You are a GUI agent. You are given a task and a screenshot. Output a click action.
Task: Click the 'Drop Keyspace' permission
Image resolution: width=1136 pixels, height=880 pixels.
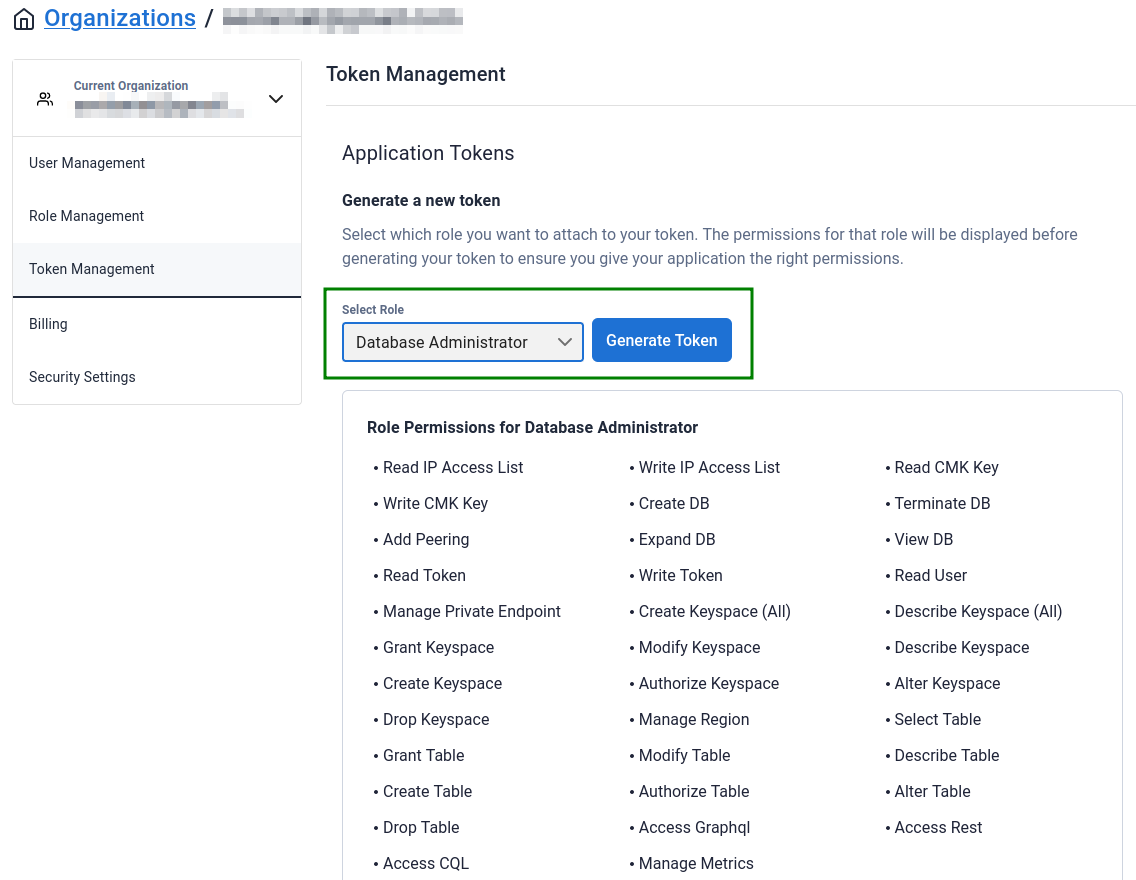[x=435, y=720]
